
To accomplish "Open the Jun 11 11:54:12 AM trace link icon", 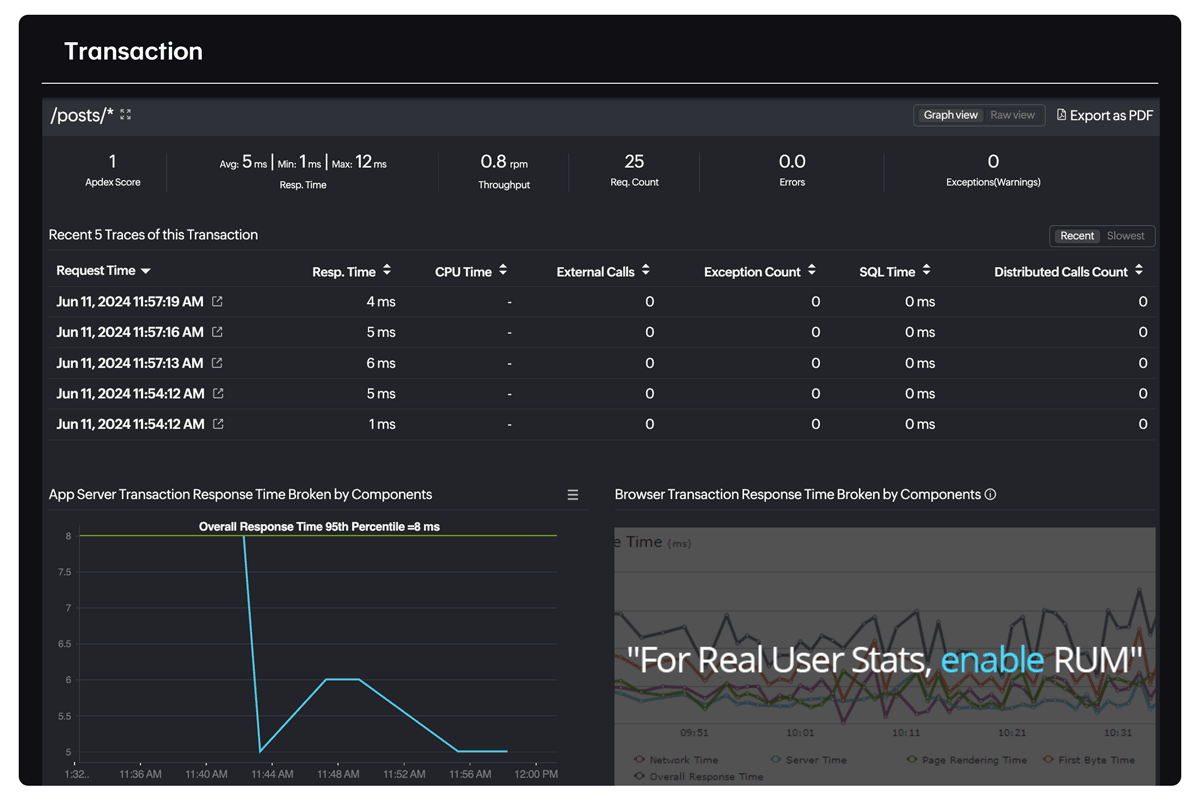I will 218,393.
